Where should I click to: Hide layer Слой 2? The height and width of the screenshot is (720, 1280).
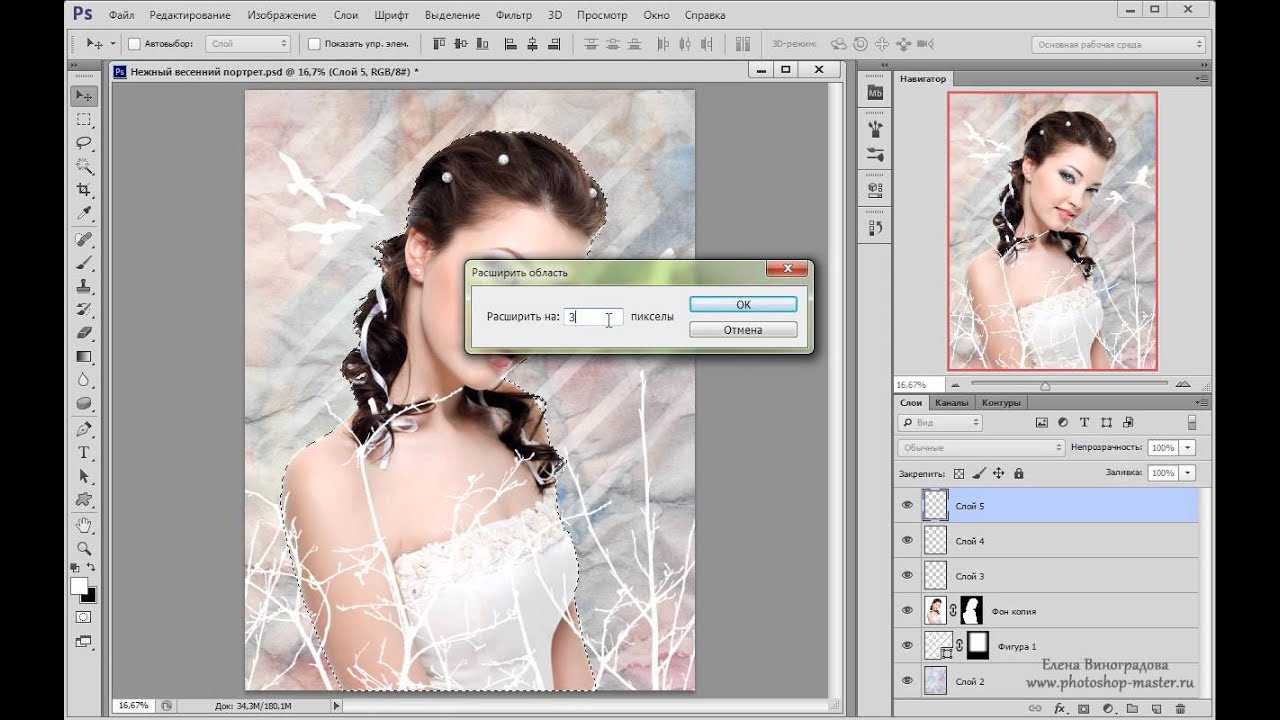pyautogui.click(x=907, y=681)
